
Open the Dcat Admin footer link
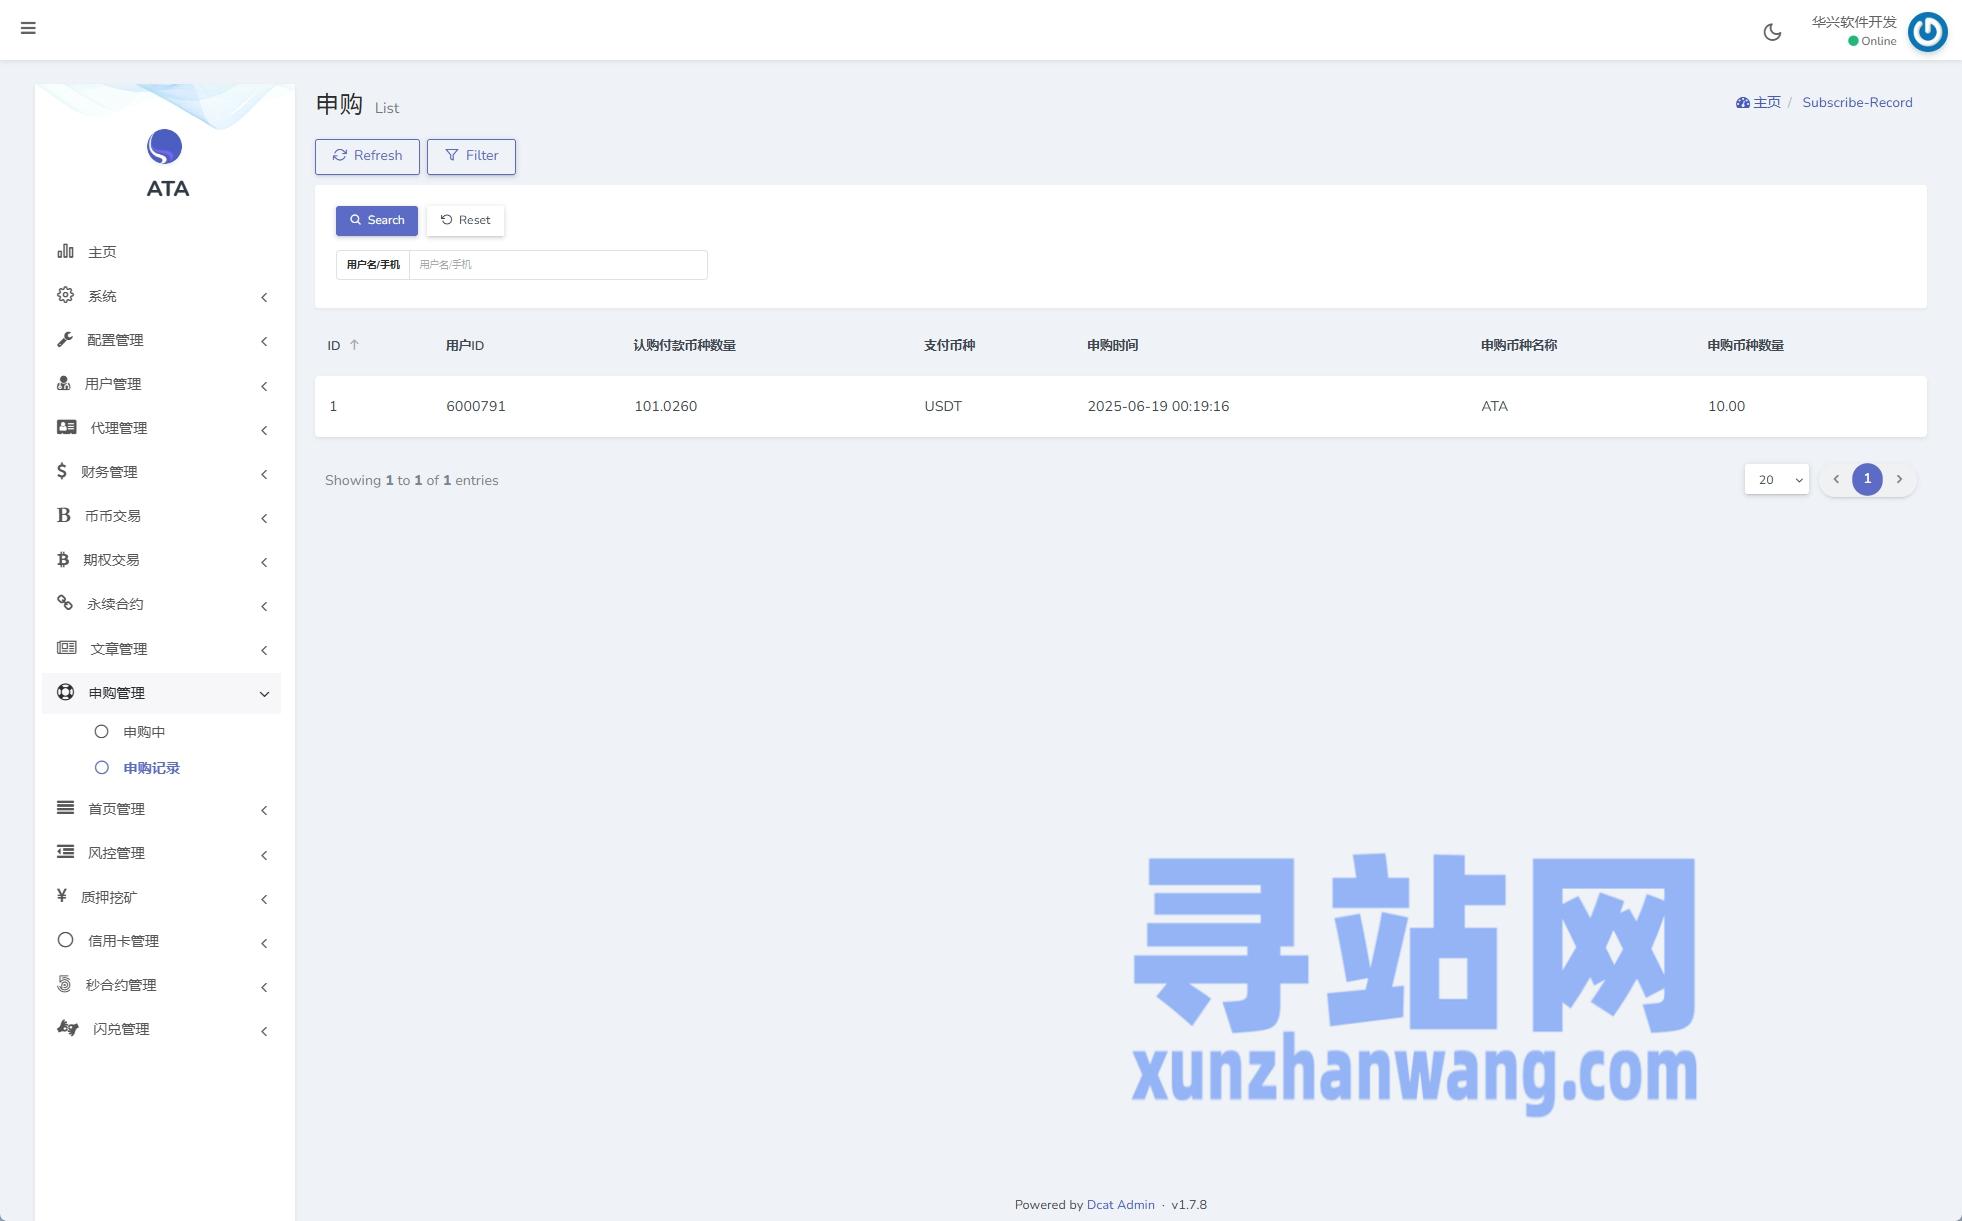[1120, 1204]
